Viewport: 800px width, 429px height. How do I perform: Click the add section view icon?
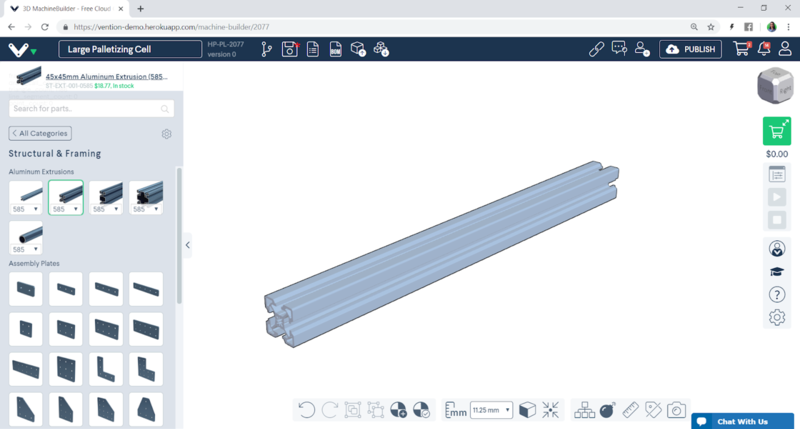pos(398,410)
